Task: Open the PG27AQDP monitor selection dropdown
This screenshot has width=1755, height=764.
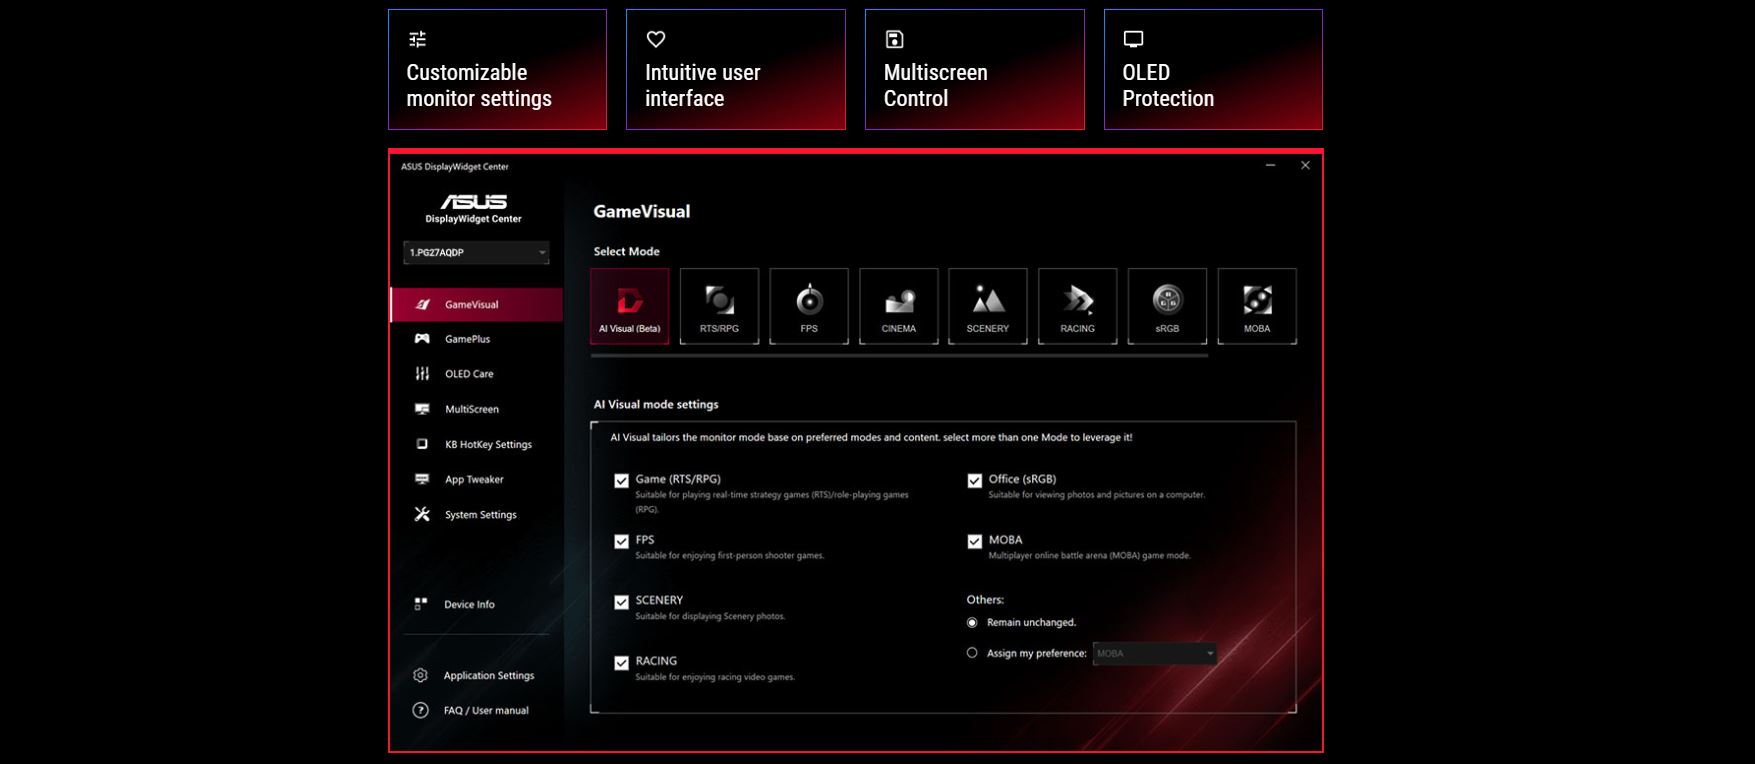Action: (x=476, y=253)
